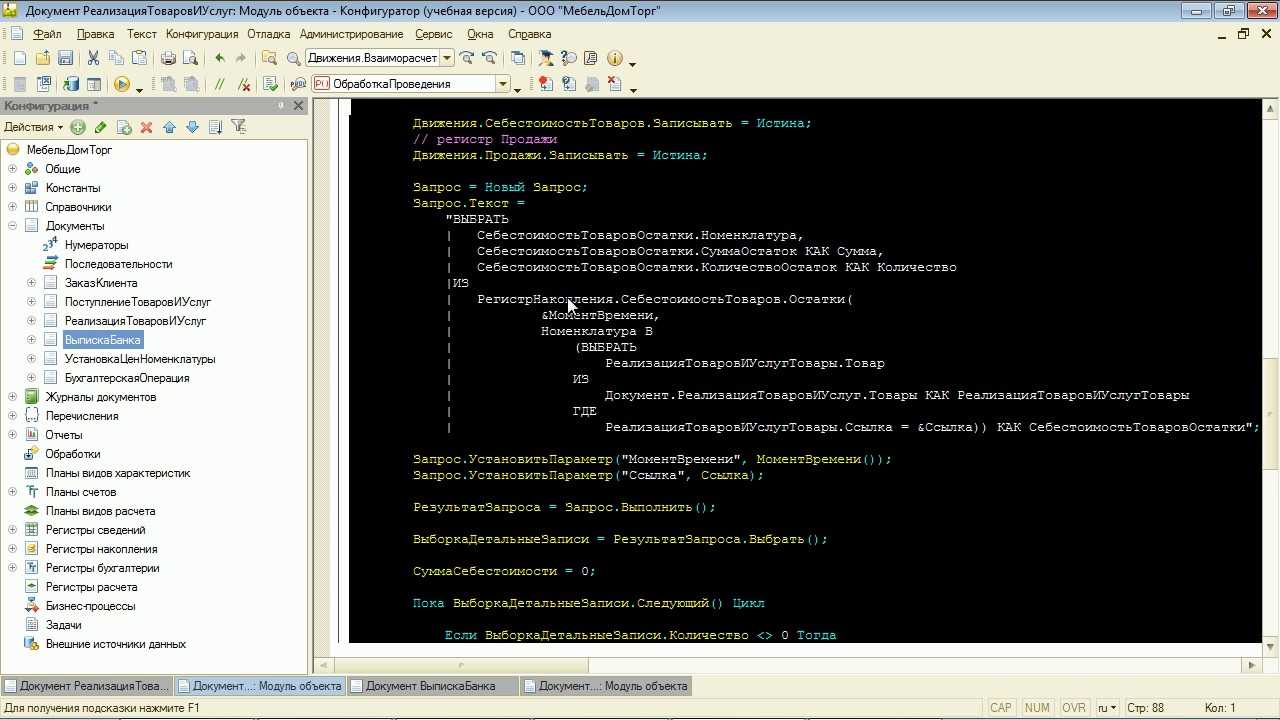
Task: Switch to first Документ РеализацияТова... window tab
Action: pyautogui.click(x=86, y=686)
